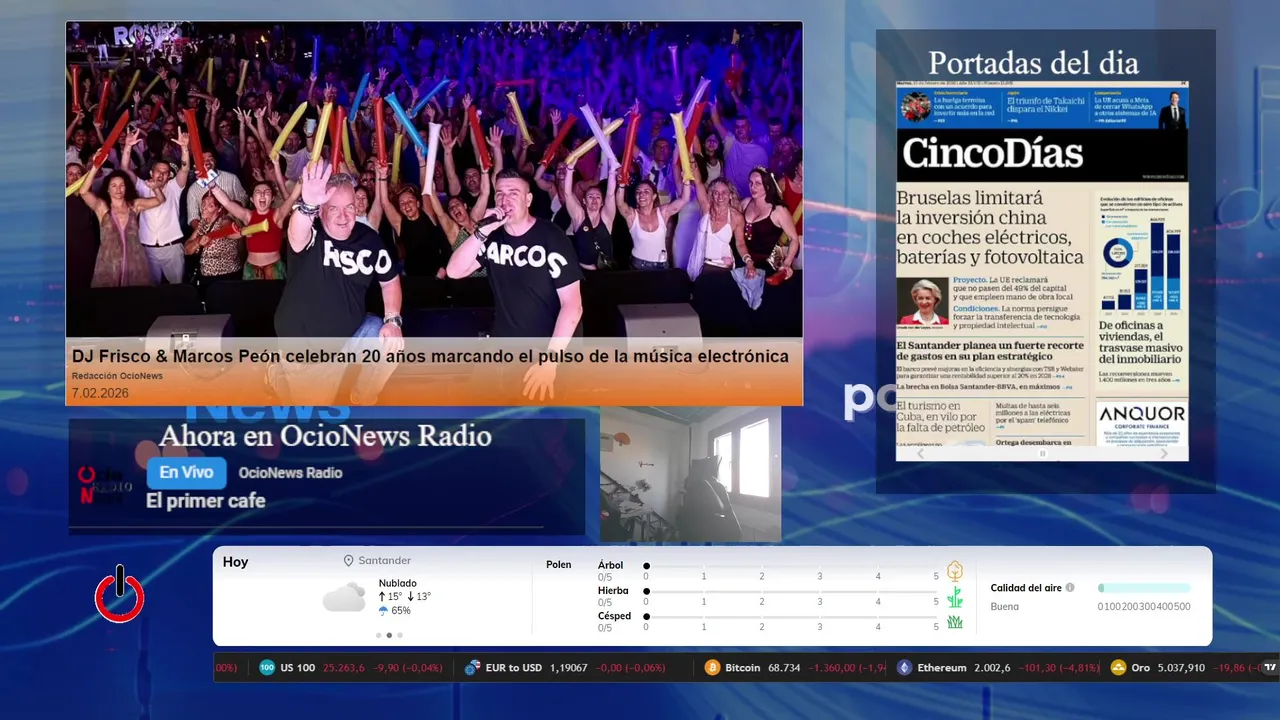The image size is (1280, 720).
Task: Click the "Nublado" weather condition text
Action: tap(398, 583)
